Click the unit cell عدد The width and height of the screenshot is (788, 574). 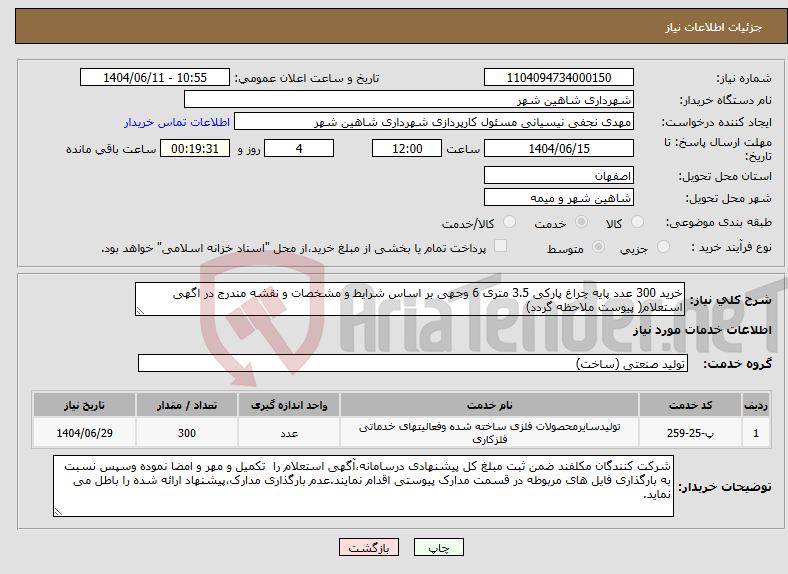pos(289,432)
